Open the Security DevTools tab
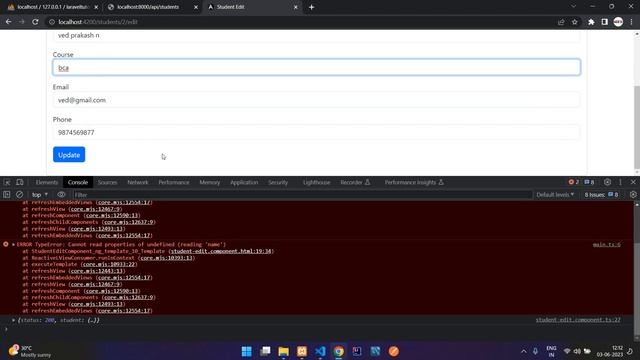640x360 pixels. (278, 182)
